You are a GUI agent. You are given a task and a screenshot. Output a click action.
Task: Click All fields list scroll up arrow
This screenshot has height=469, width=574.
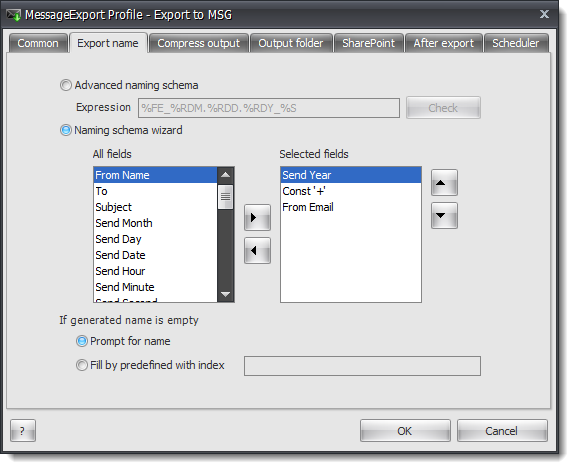click(x=226, y=175)
